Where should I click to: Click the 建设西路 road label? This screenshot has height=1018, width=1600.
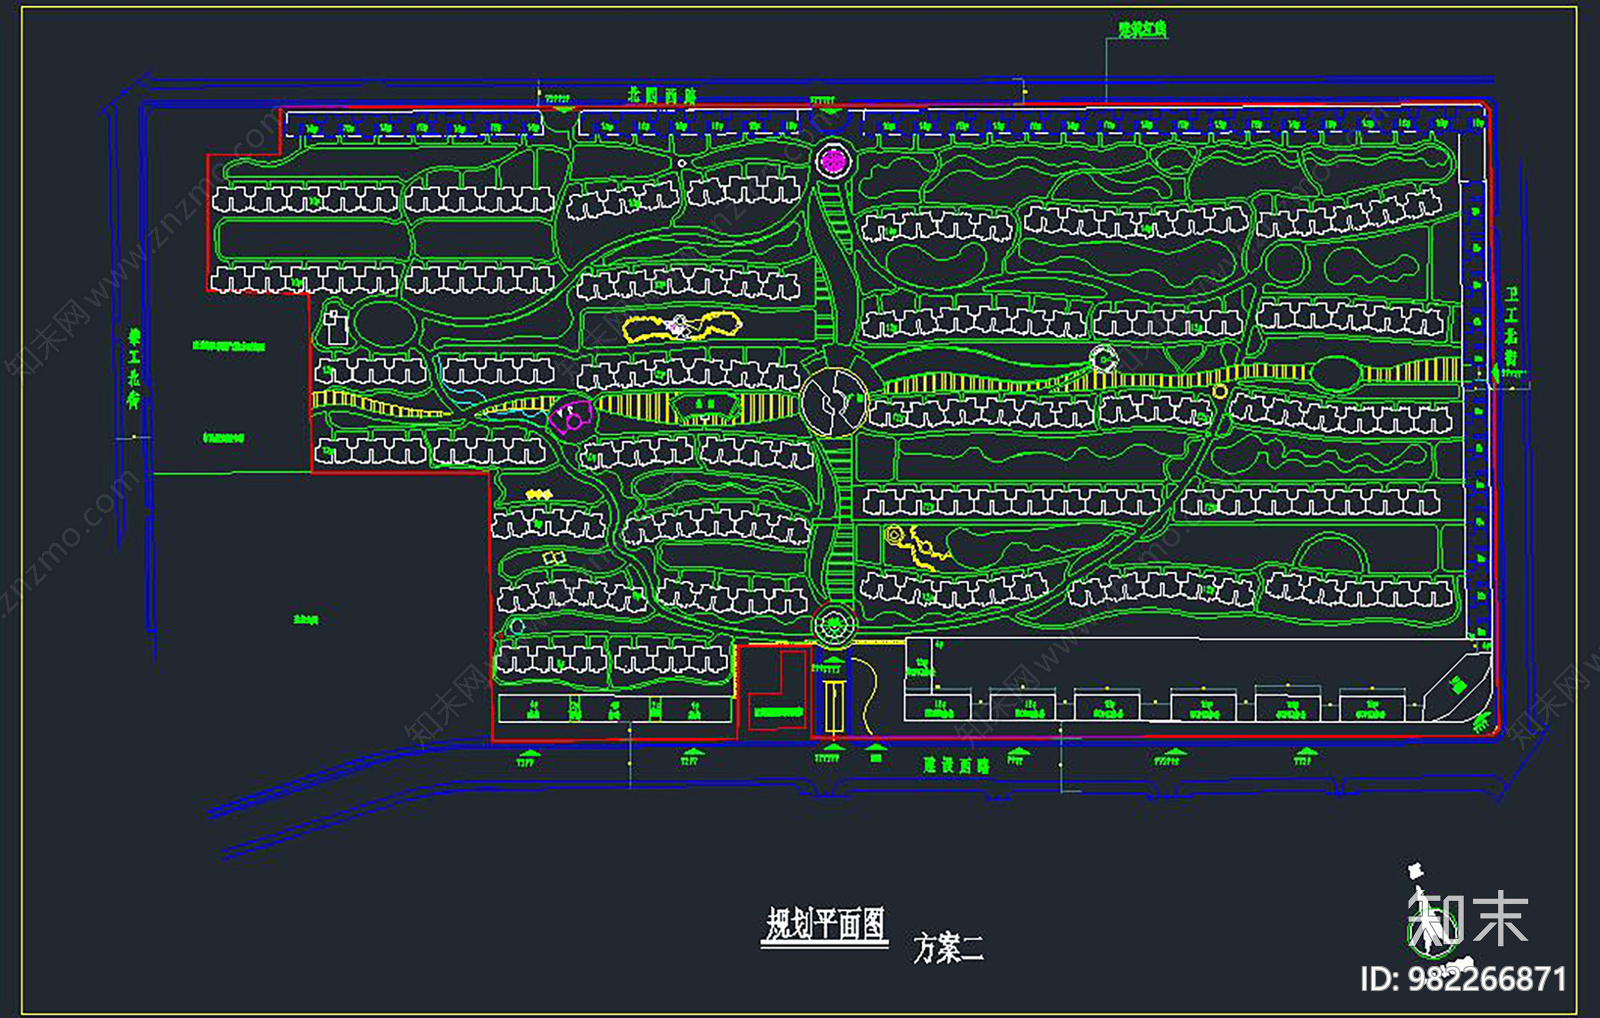(955, 766)
